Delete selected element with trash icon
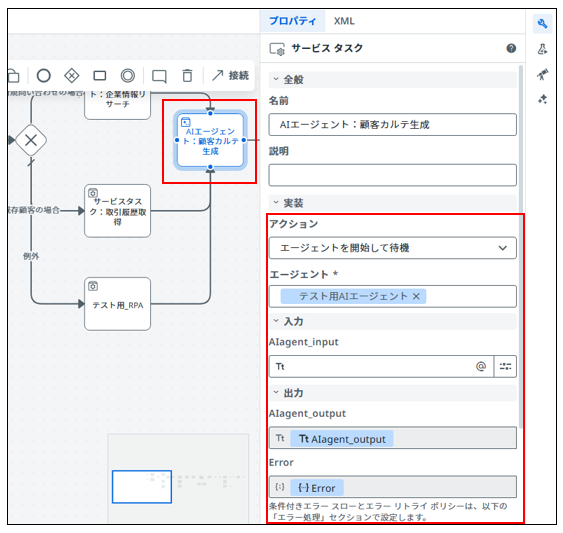Screen dimensions: 563x533 click(x=187, y=76)
